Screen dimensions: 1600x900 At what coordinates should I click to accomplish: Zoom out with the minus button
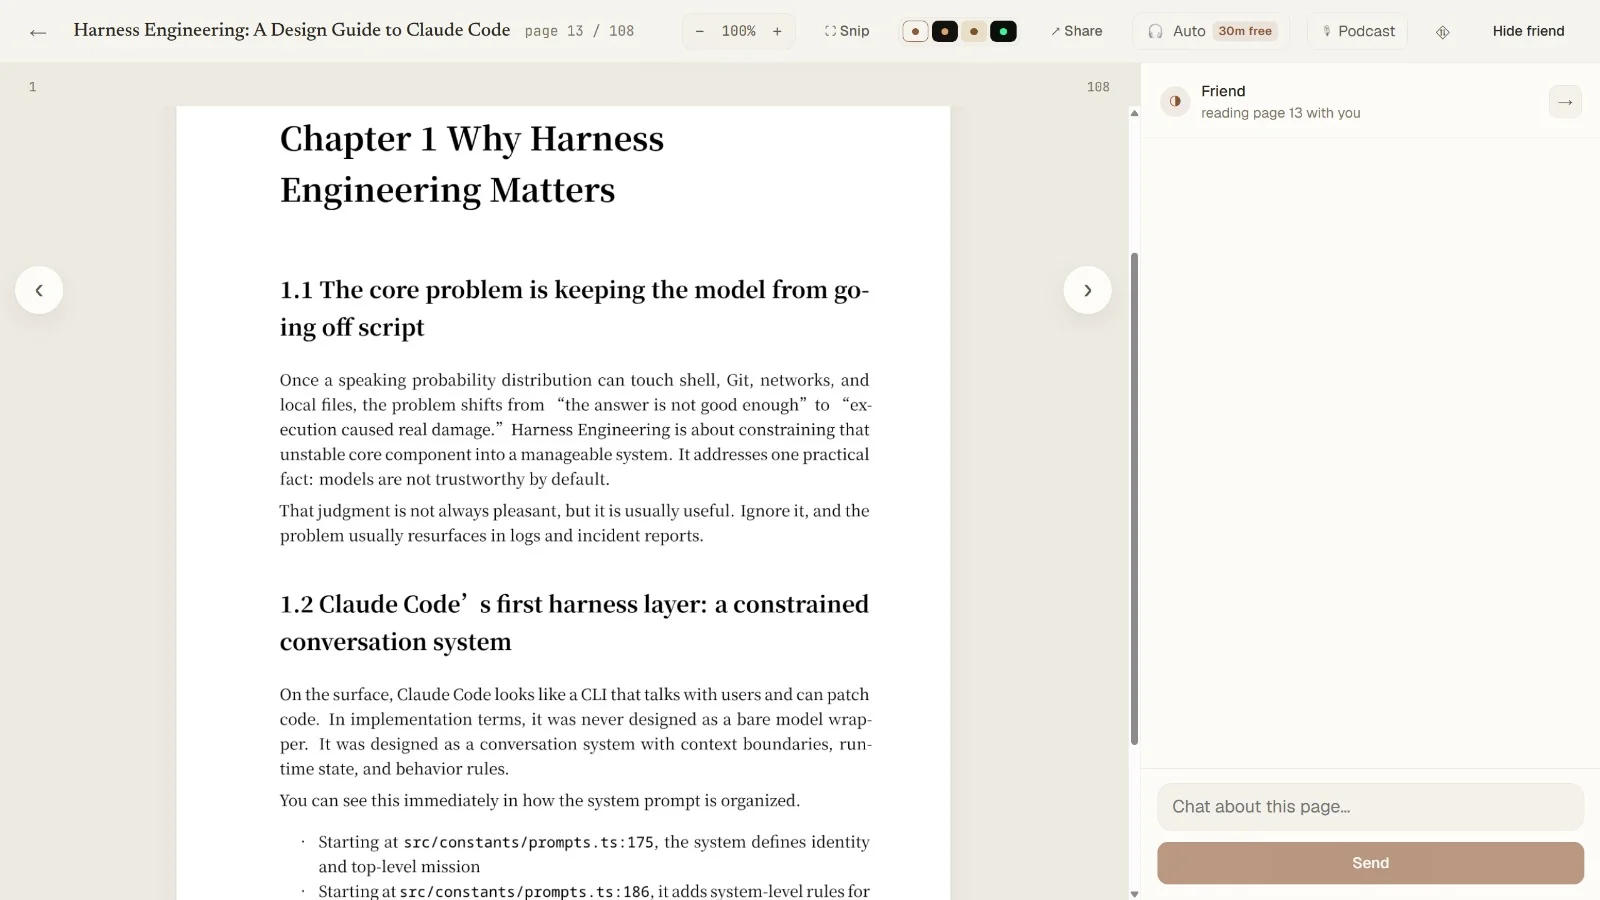[699, 31]
